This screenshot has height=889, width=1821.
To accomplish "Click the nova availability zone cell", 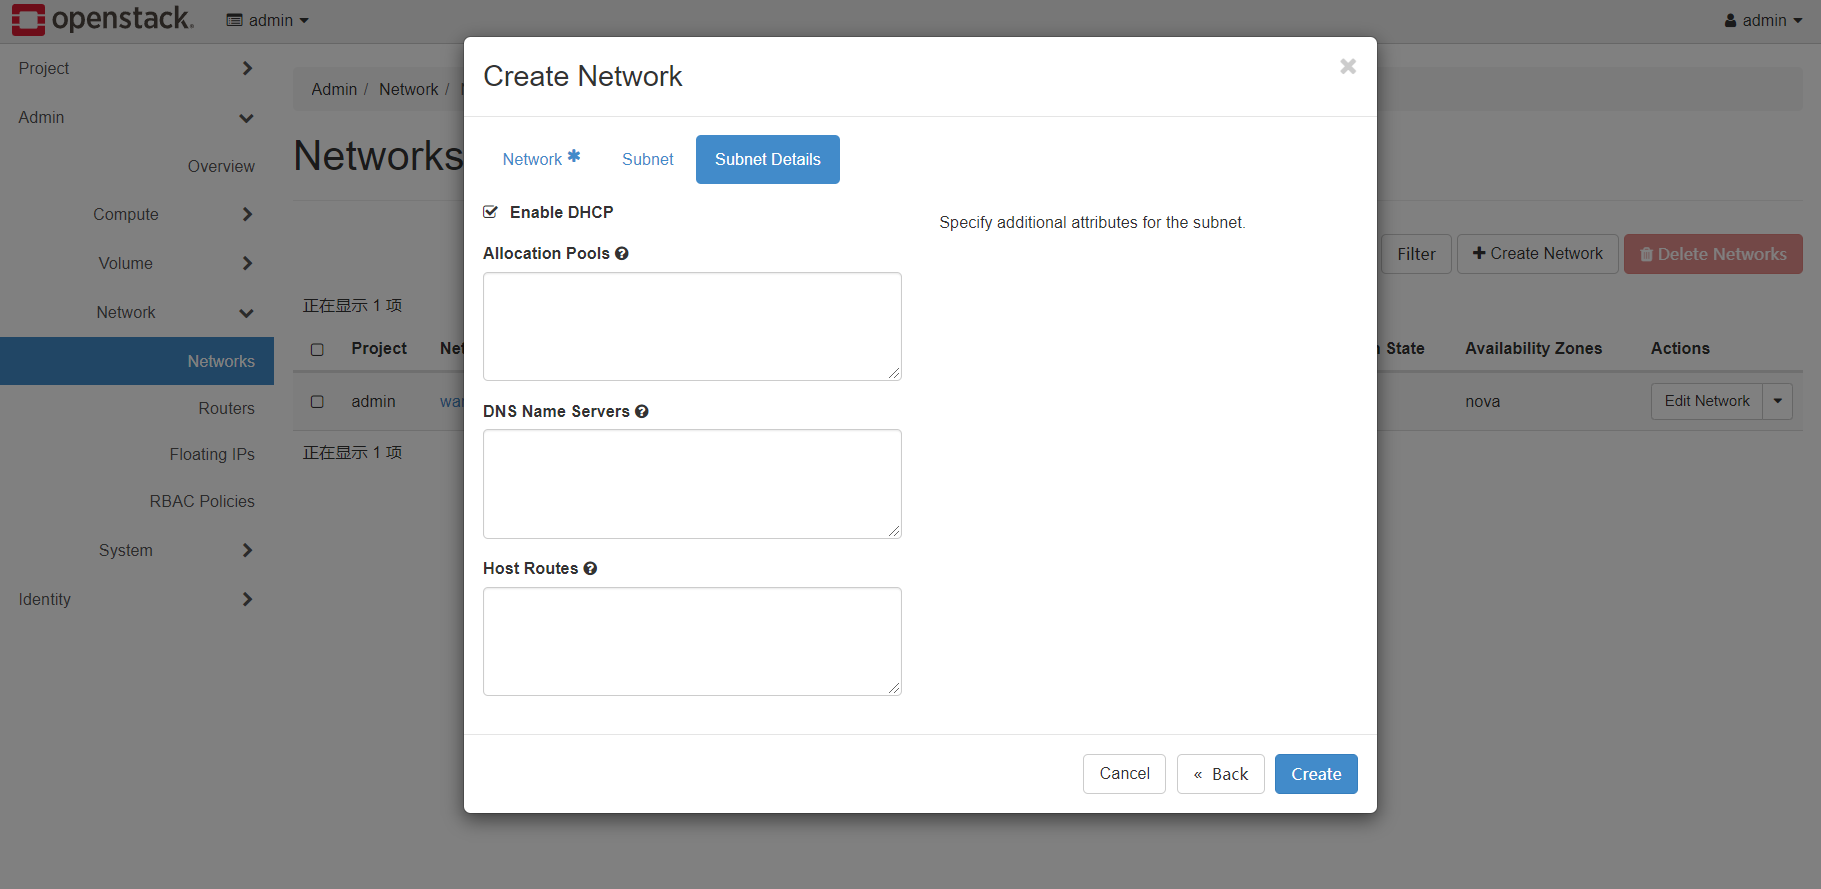I will click(x=1482, y=401).
